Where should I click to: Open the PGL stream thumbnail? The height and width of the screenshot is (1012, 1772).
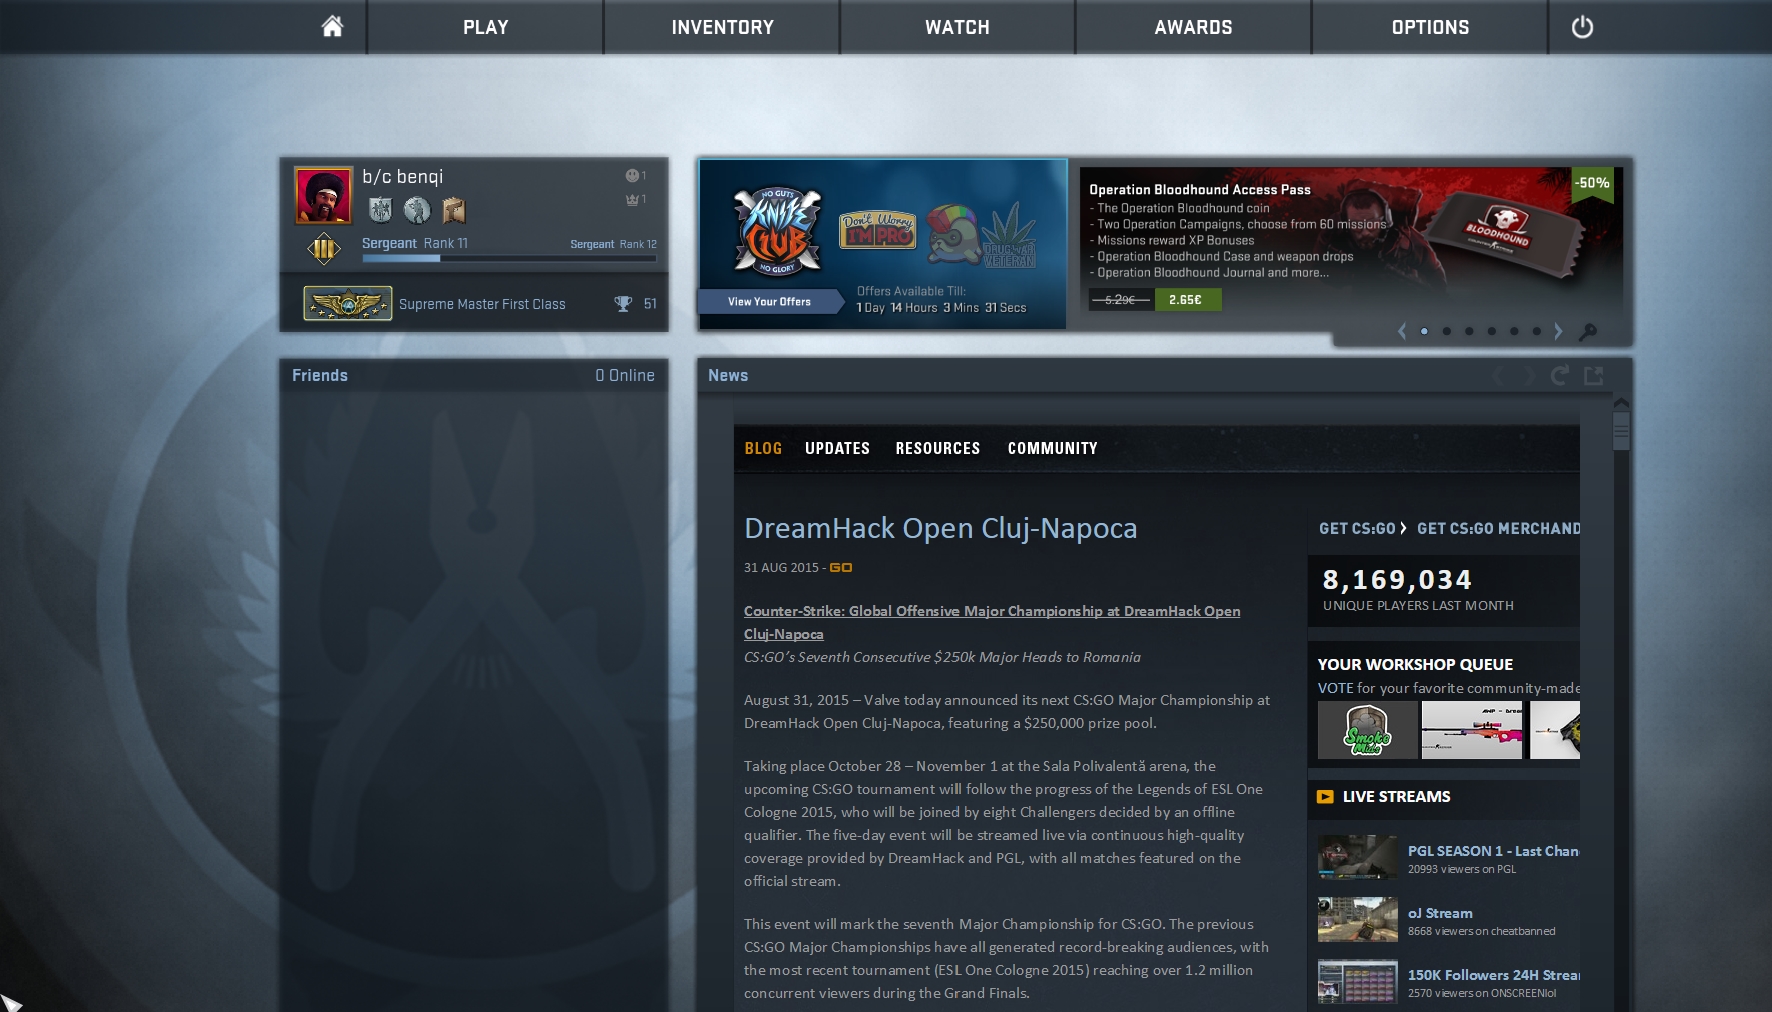(x=1357, y=857)
